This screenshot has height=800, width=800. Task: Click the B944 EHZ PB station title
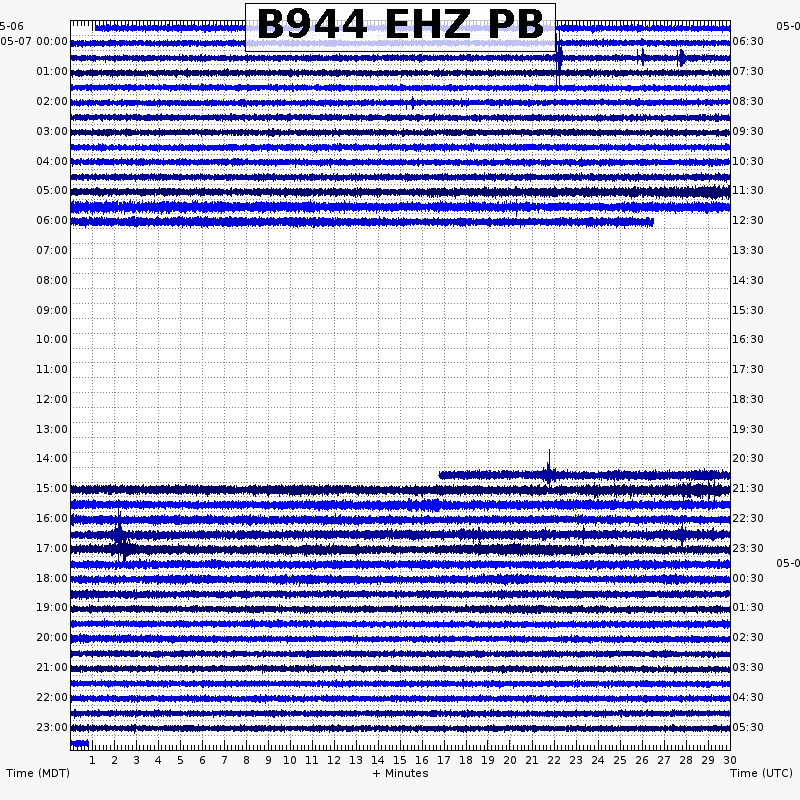400,24
